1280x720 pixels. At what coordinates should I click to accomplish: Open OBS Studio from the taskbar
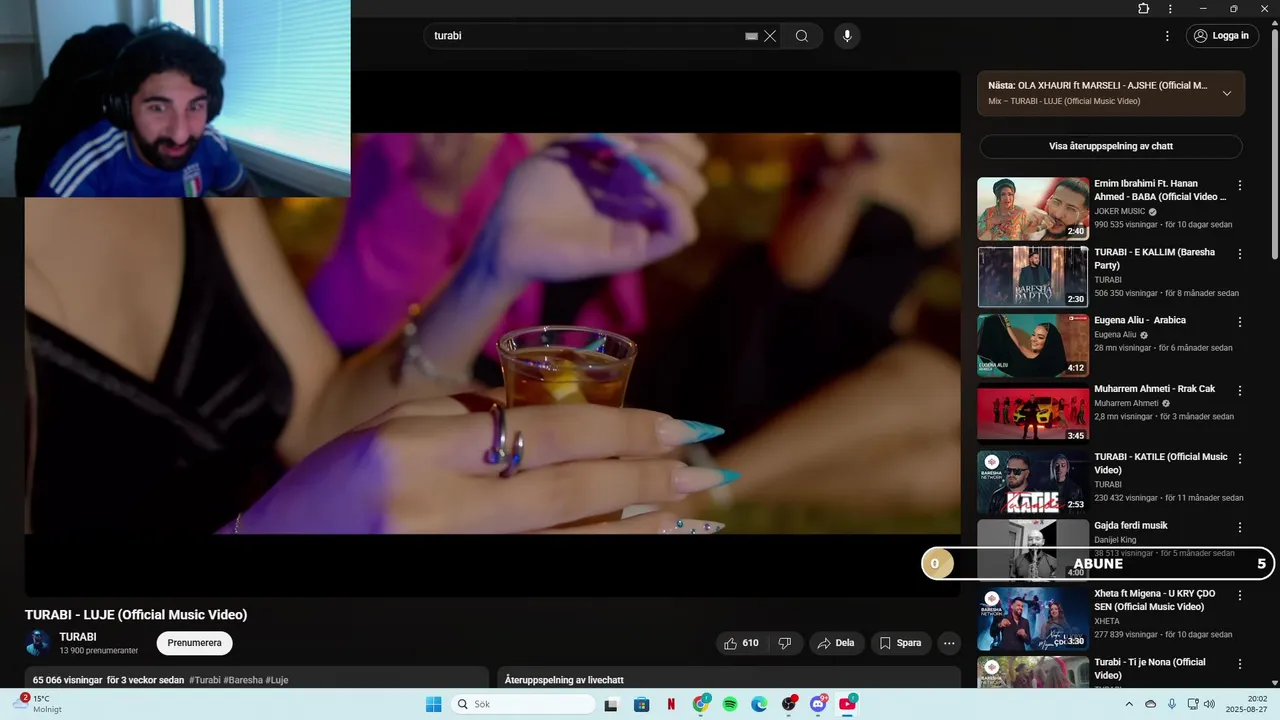click(x=789, y=704)
